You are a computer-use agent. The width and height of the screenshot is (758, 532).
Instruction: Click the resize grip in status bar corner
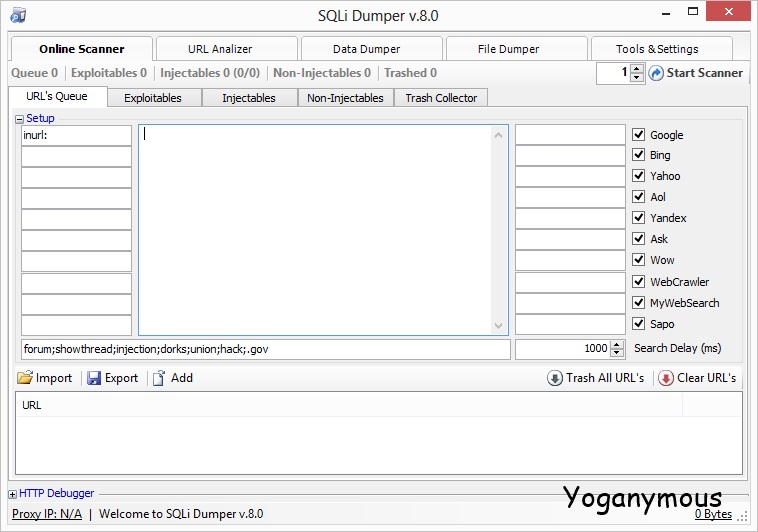742,517
